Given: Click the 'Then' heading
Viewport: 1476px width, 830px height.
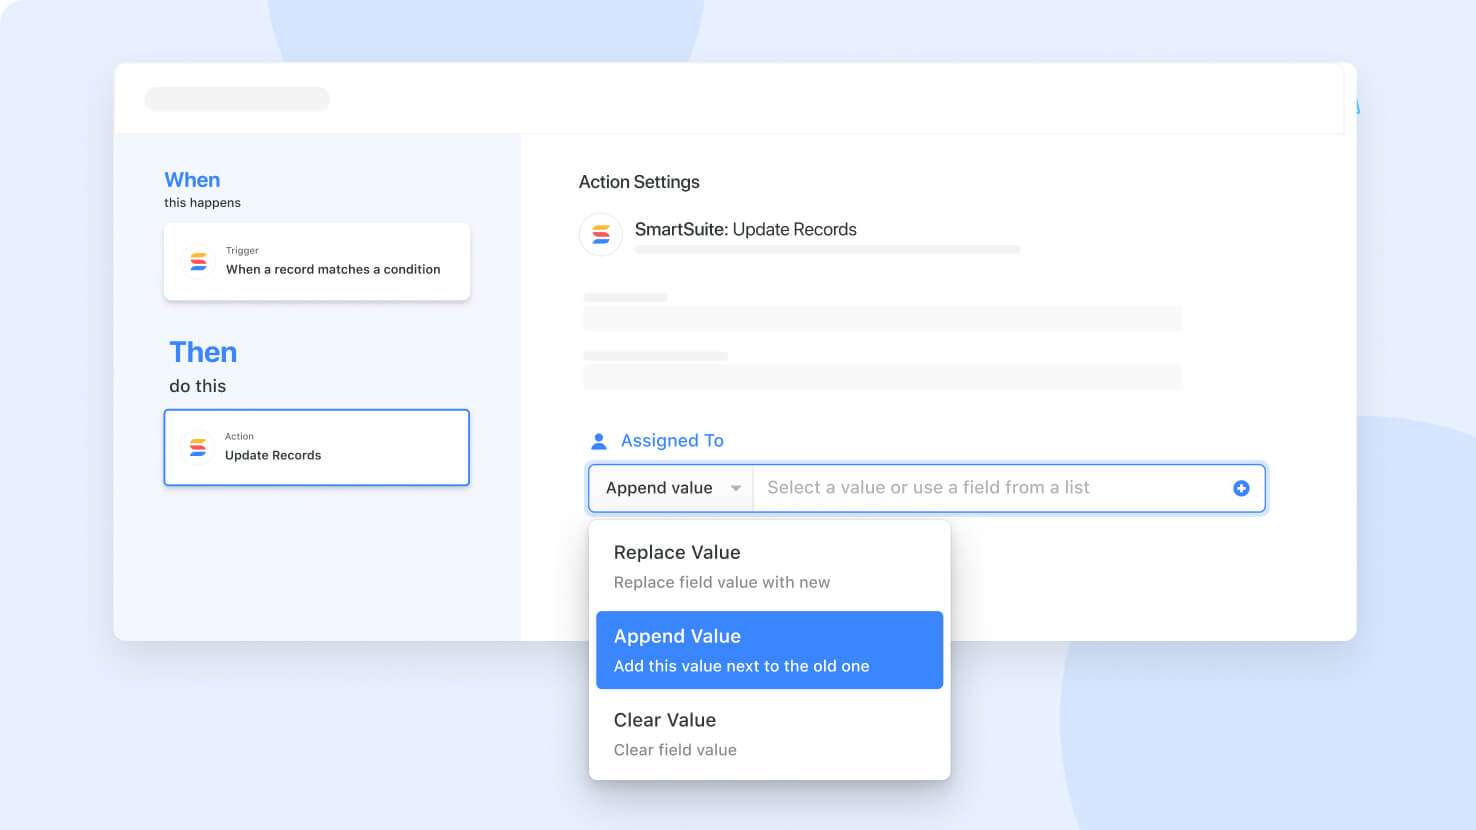Looking at the screenshot, I should (203, 352).
